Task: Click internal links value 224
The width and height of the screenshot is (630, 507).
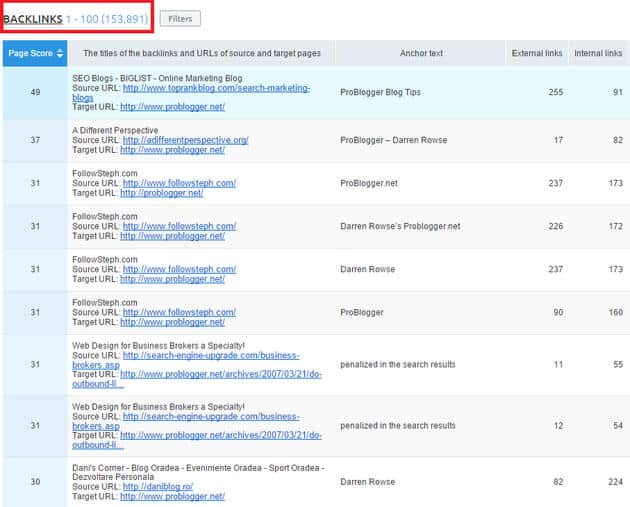Action: tap(615, 482)
